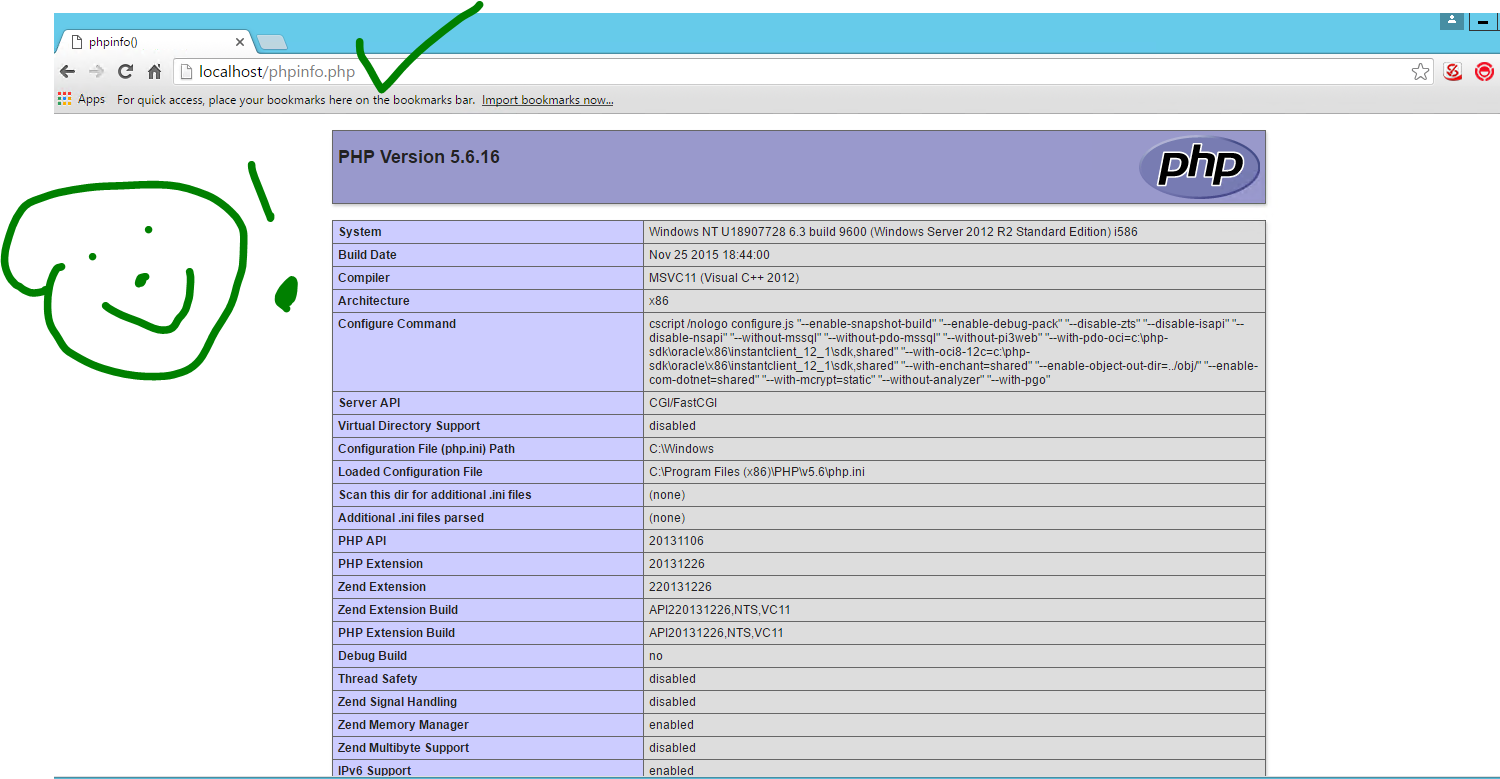Click the Zend Multibyte Support label
Image resolution: width=1500 pixels, height=779 pixels.
pos(403,748)
